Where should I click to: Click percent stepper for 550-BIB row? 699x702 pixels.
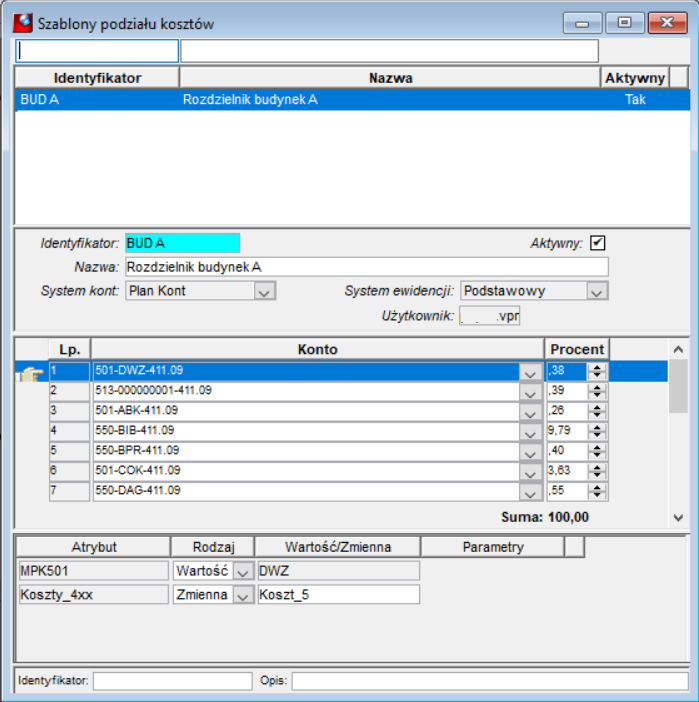(597, 431)
